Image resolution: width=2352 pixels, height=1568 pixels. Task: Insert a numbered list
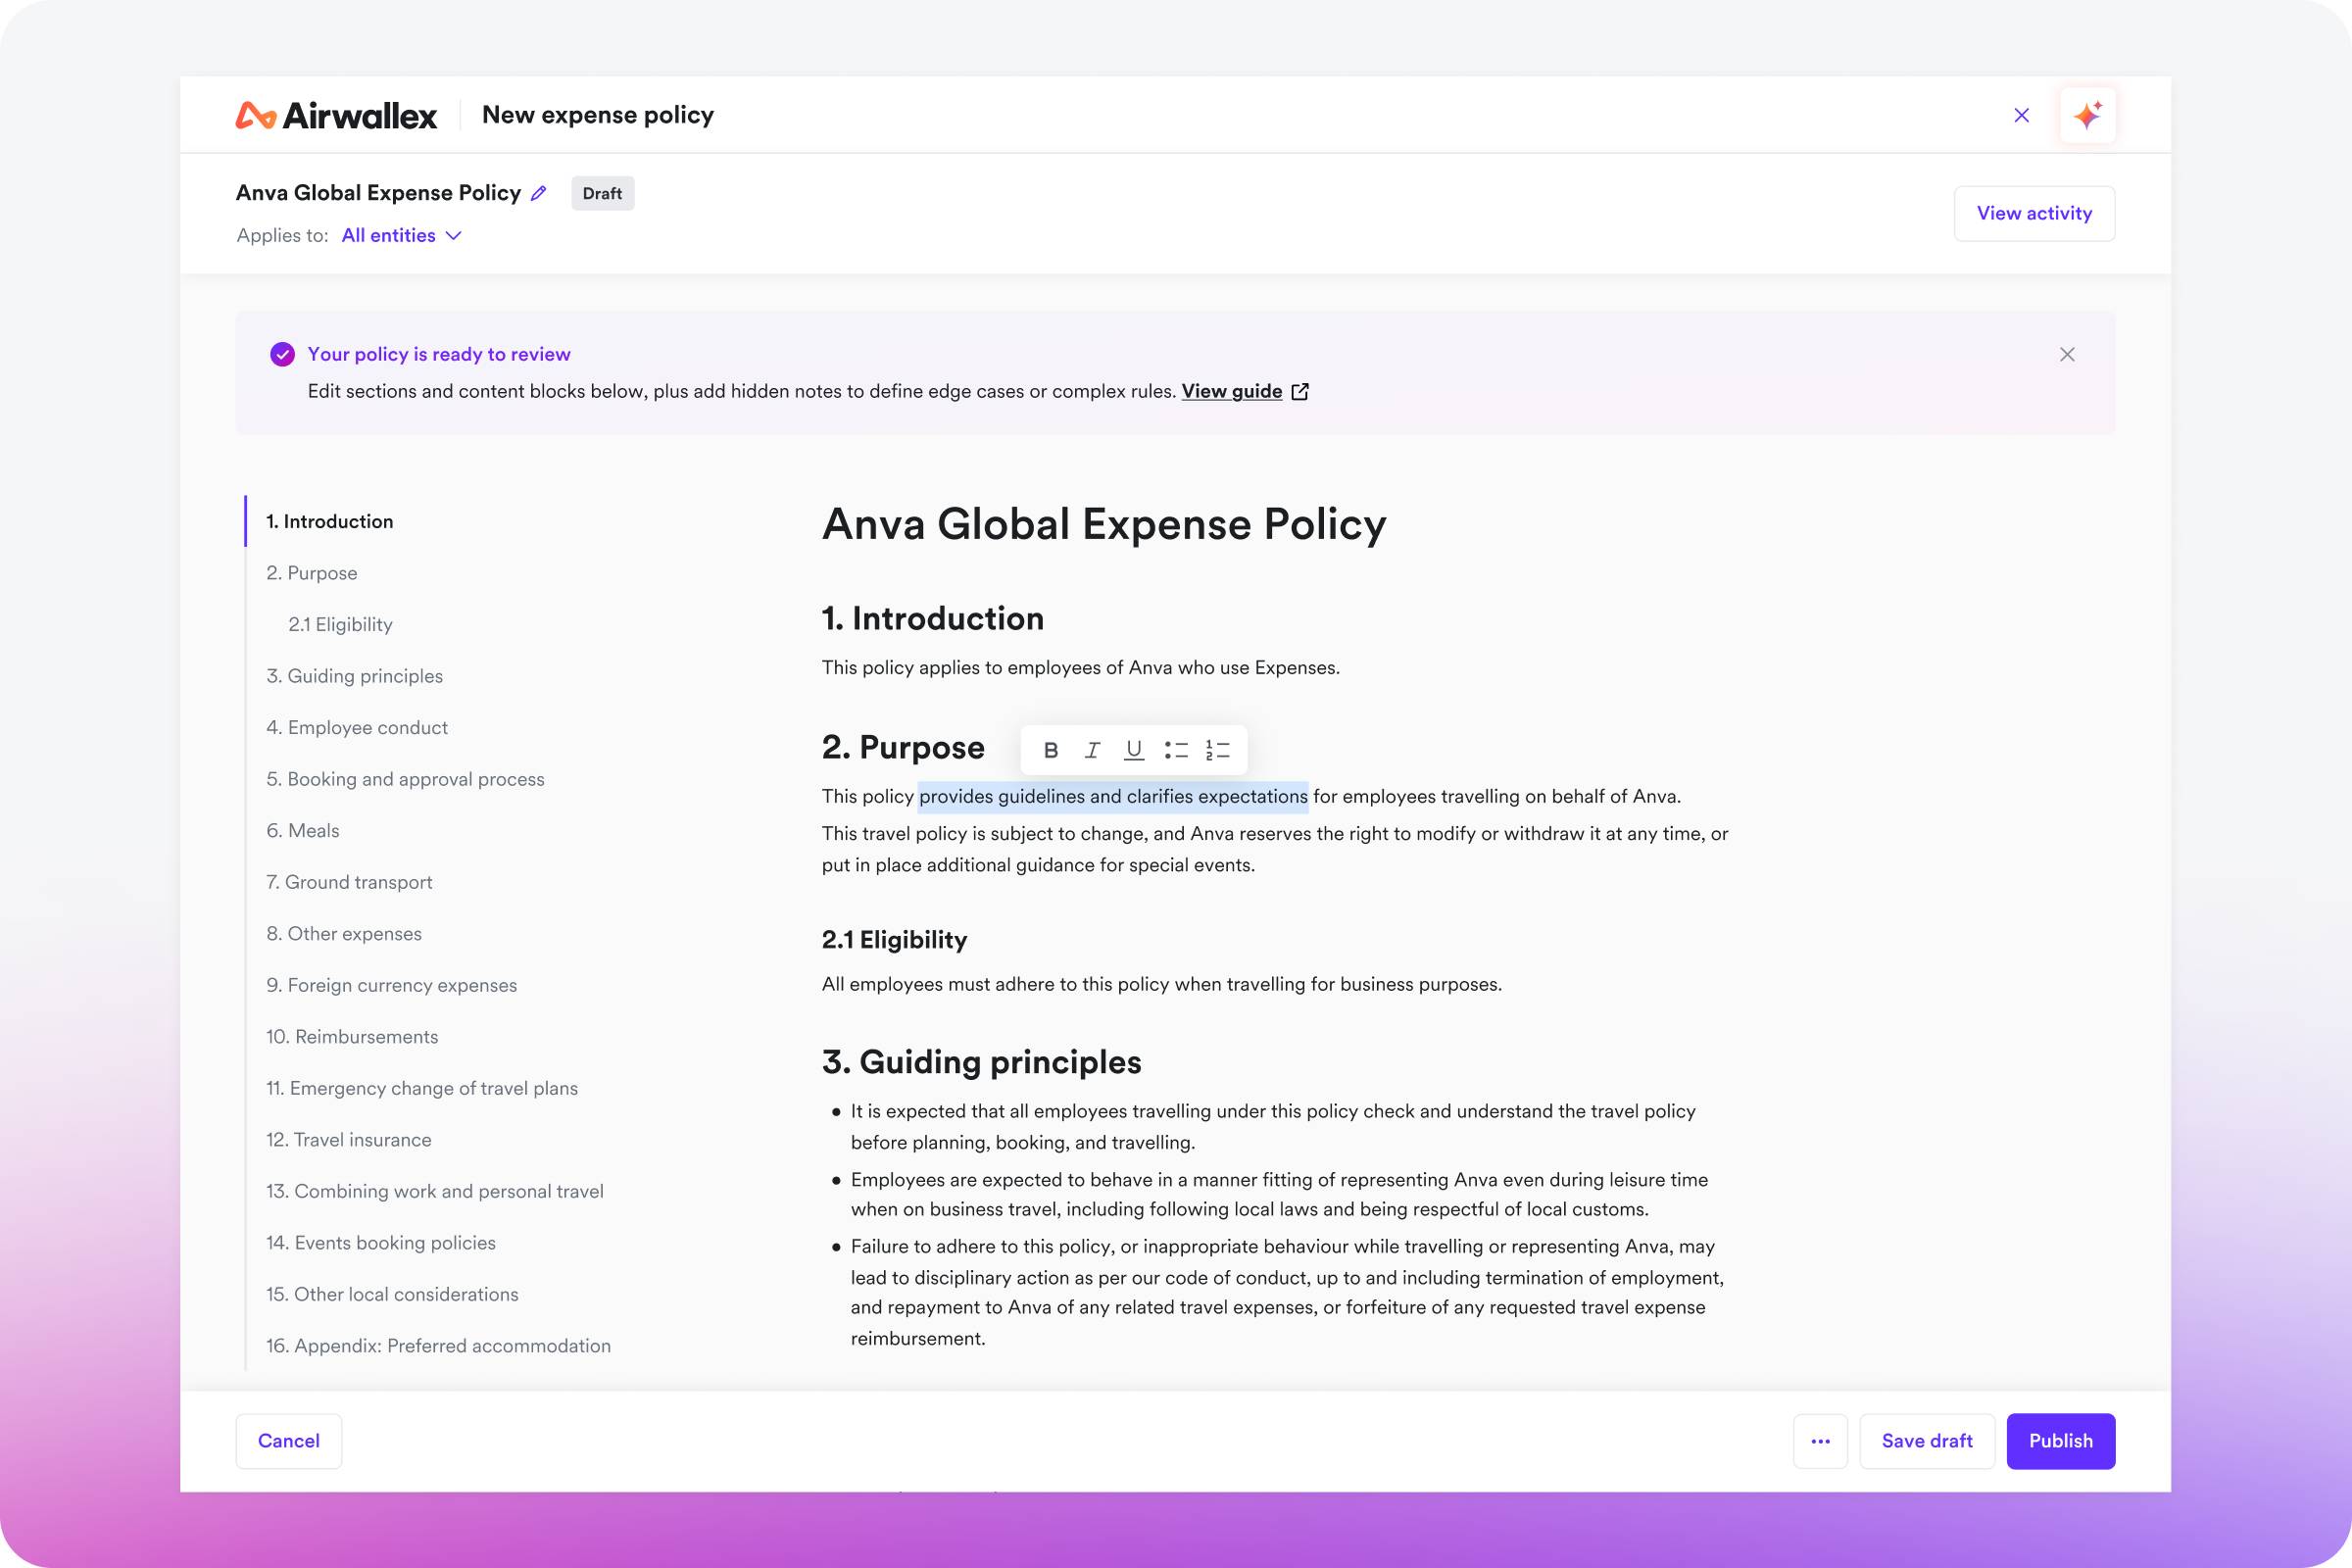(1217, 750)
